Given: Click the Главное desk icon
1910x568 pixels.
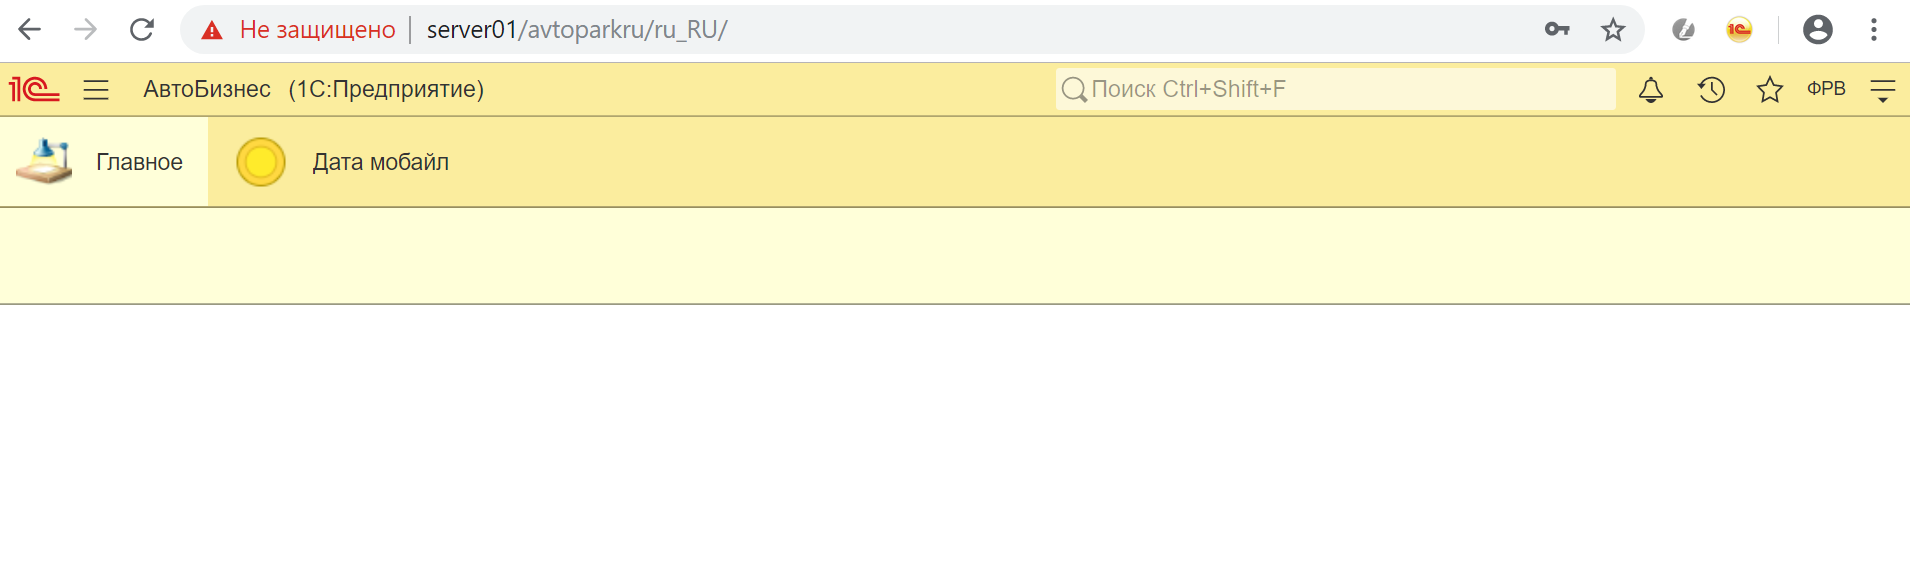Looking at the screenshot, I should (44, 161).
